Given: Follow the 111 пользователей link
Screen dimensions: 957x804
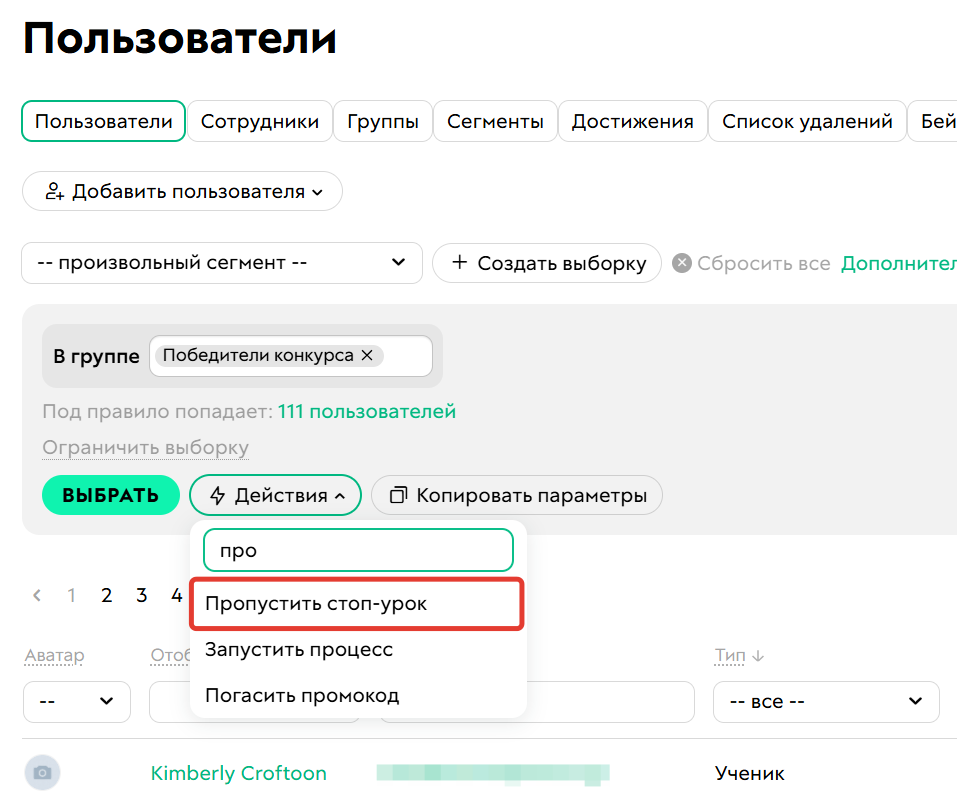Looking at the screenshot, I should tap(367, 411).
